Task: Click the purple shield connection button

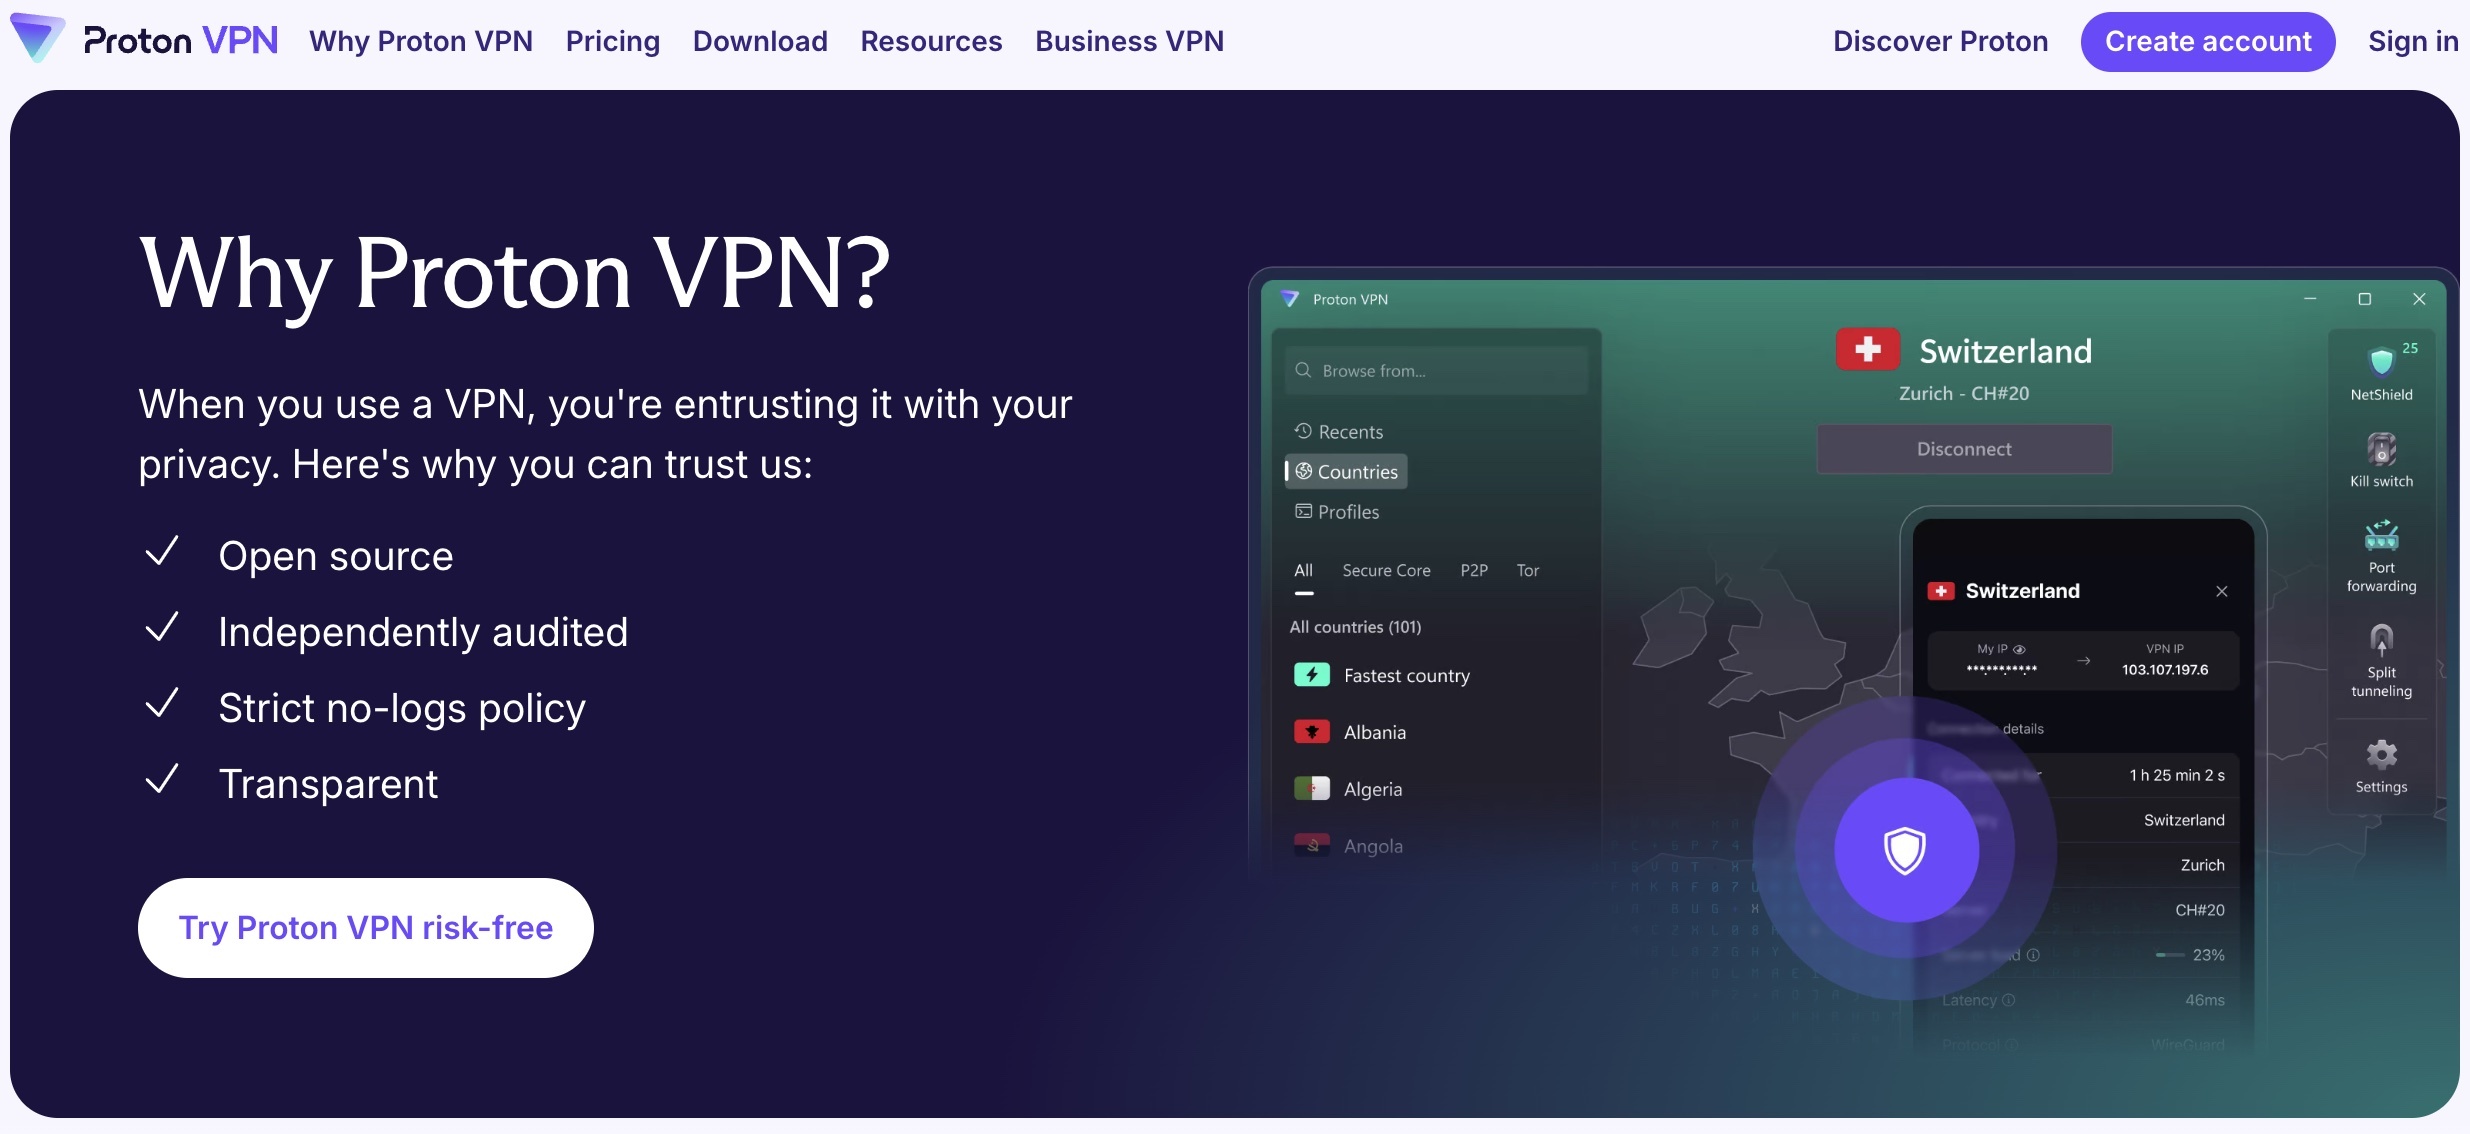Action: (x=1906, y=850)
